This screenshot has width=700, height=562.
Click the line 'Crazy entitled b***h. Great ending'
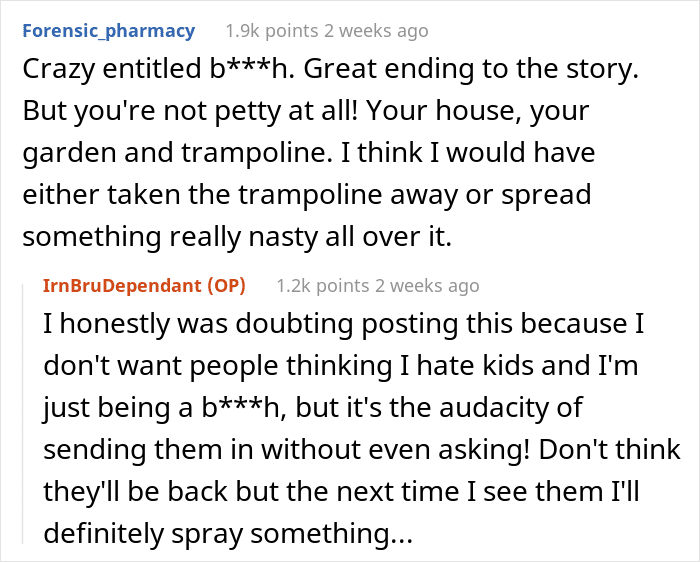pyautogui.click(x=331, y=69)
